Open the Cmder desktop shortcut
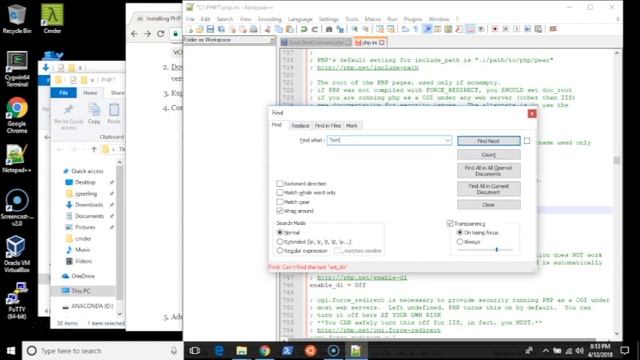The height and width of the screenshot is (360, 640). [52, 19]
